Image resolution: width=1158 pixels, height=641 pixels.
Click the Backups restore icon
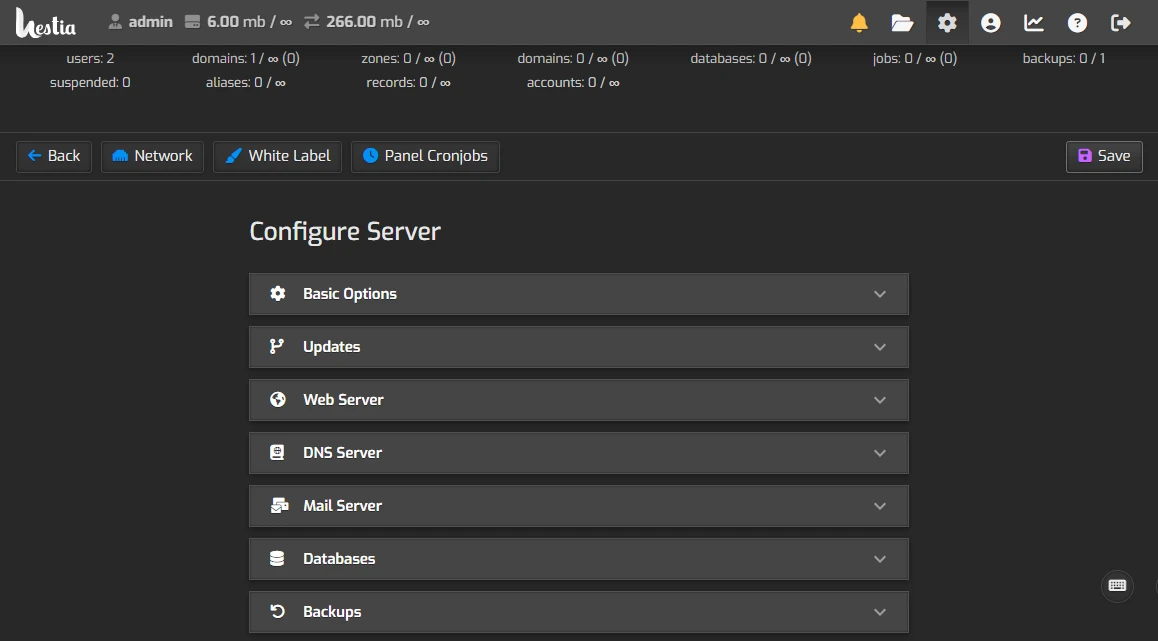[278, 611]
